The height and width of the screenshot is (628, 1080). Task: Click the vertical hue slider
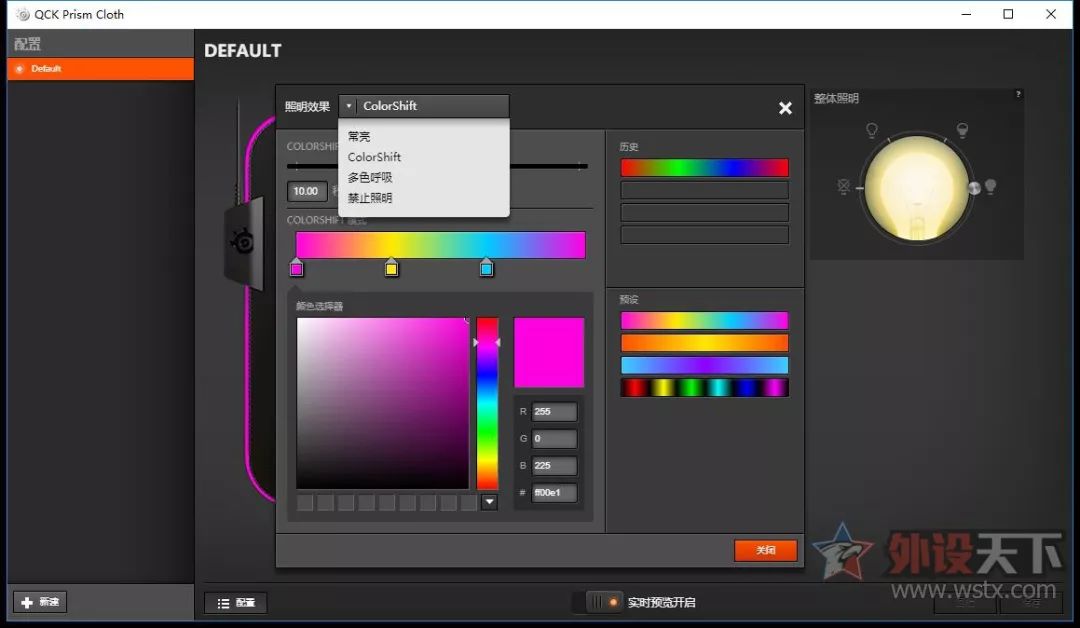pos(487,404)
